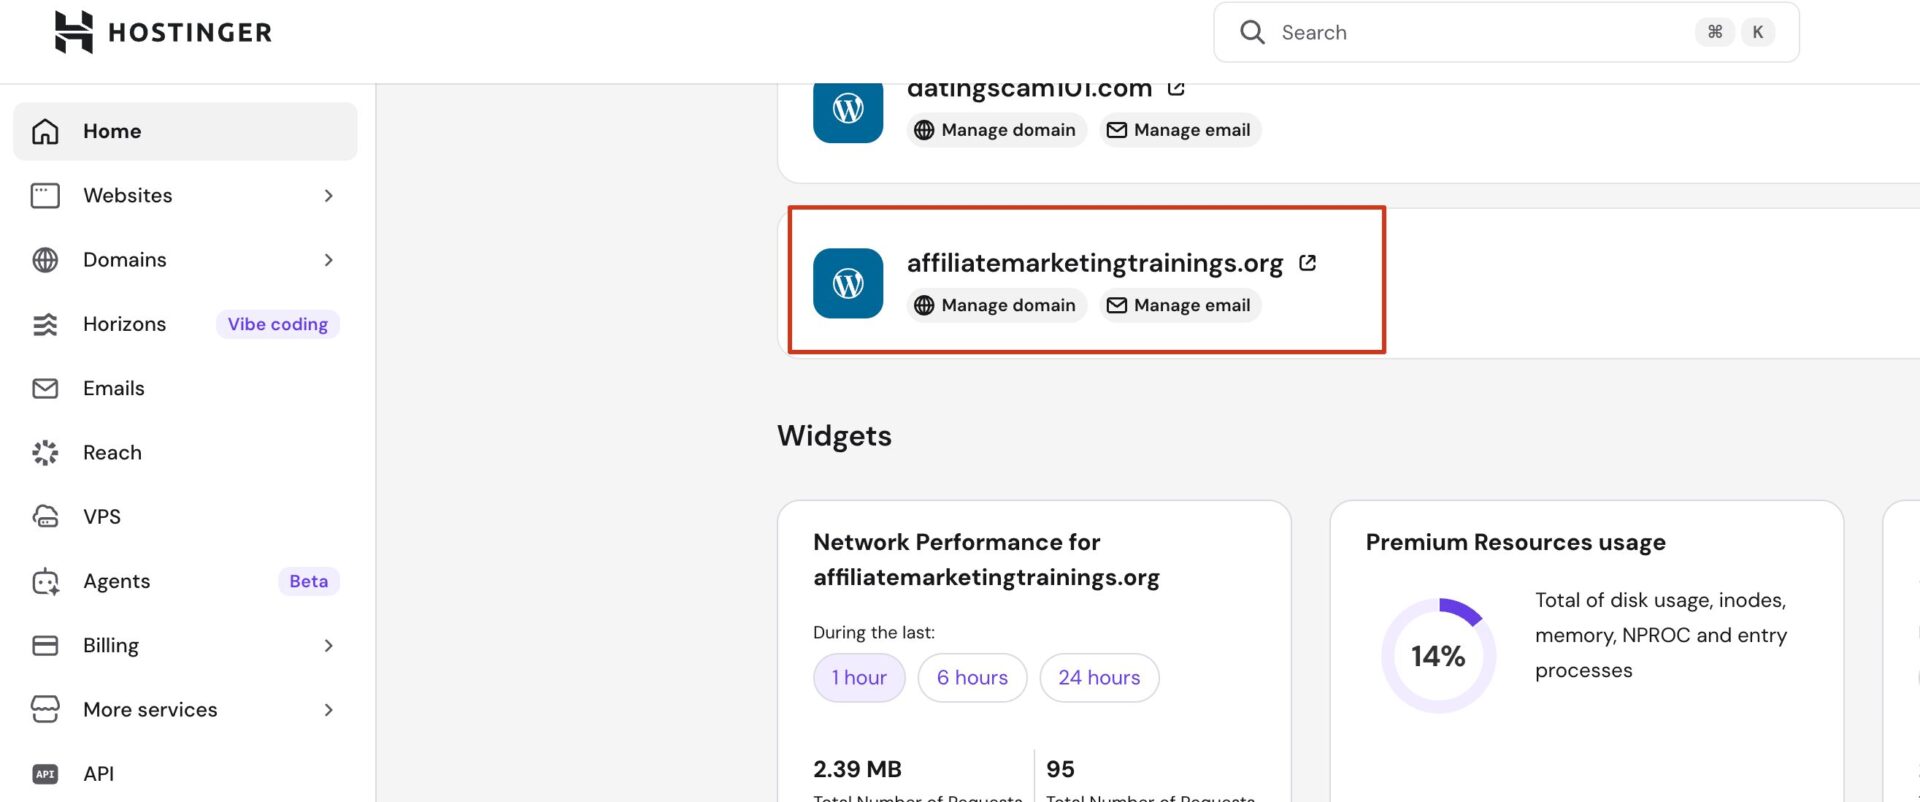Screen dimensions: 1920x802
Task: Click Manage domain for affiliatemarketingtrainings.org
Action: (996, 305)
